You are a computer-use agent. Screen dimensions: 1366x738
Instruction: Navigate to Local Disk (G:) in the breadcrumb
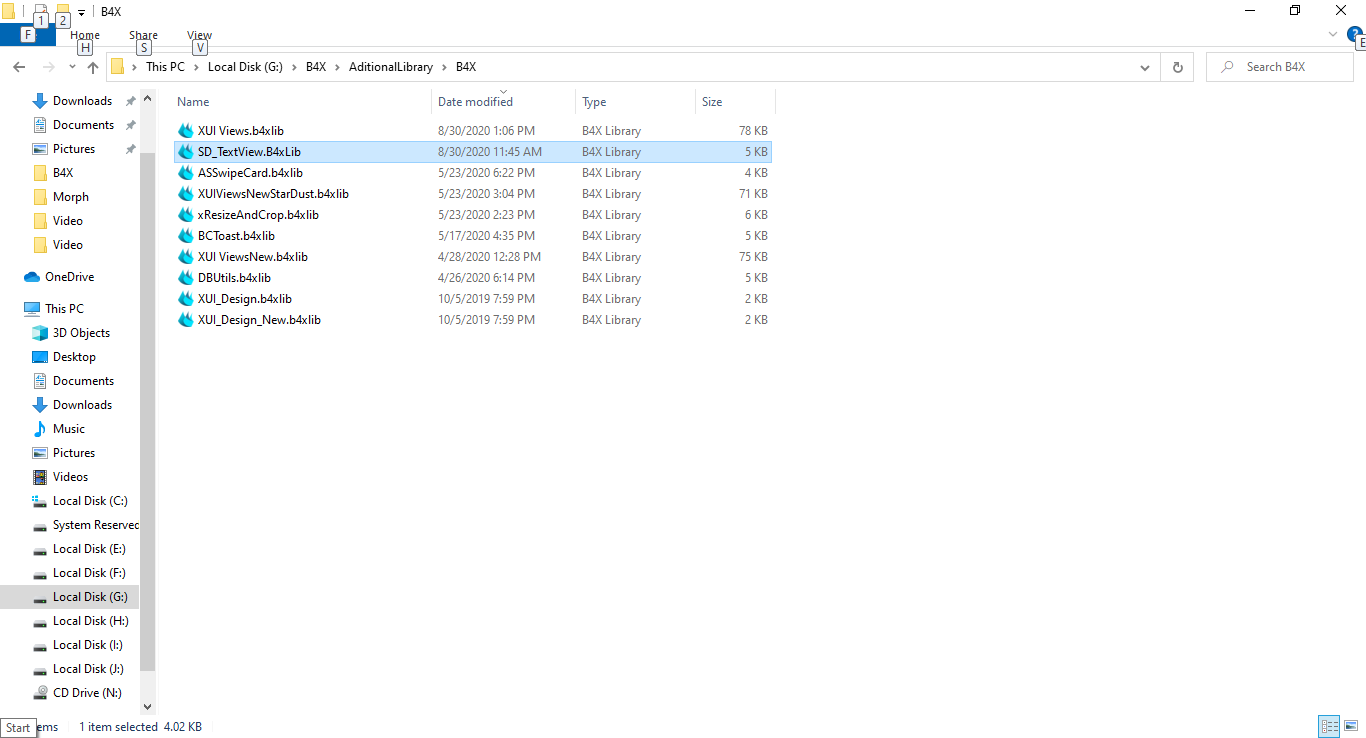coord(245,67)
